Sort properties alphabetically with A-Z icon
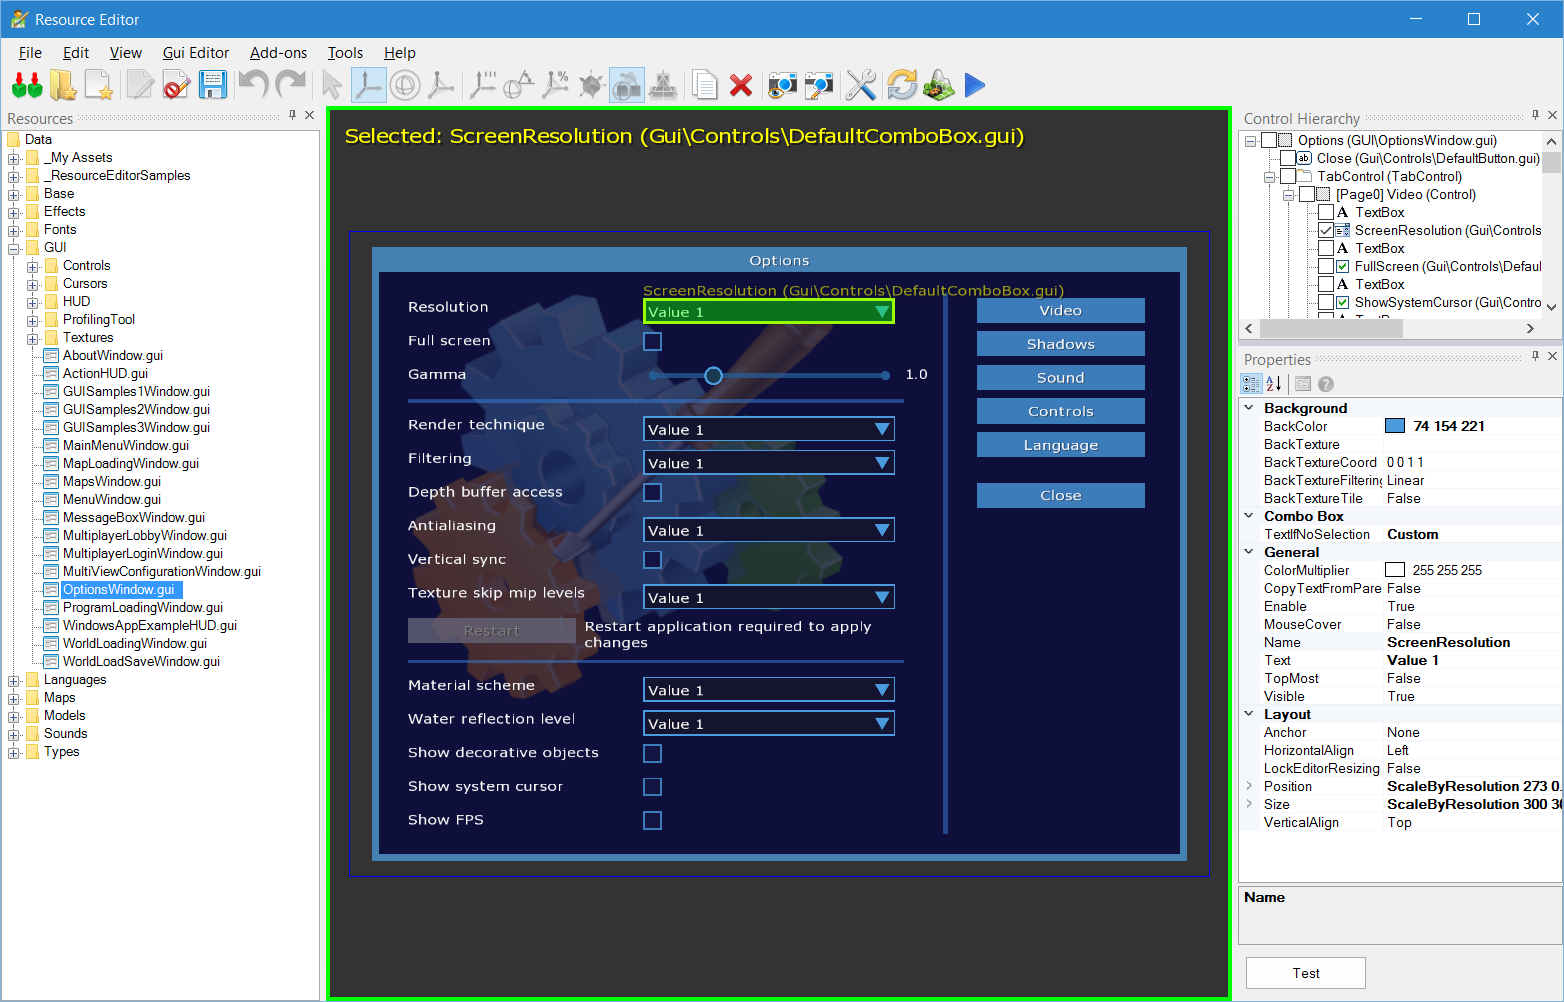This screenshot has height=1002, width=1564. point(1274,384)
